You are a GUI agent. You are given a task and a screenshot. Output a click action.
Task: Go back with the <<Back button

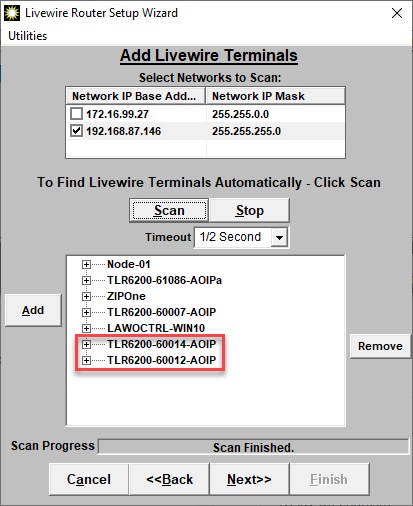tap(169, 479)
